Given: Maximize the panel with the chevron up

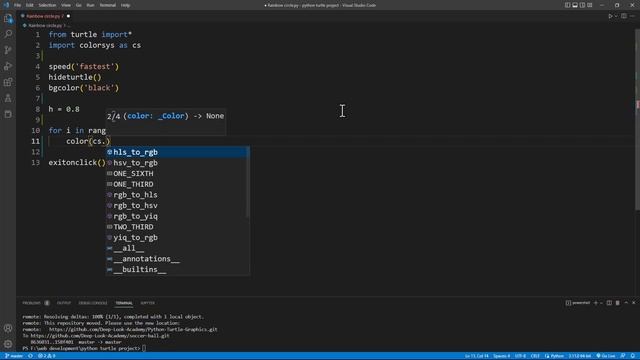Looking at the screenshot, I should point(626,303).
